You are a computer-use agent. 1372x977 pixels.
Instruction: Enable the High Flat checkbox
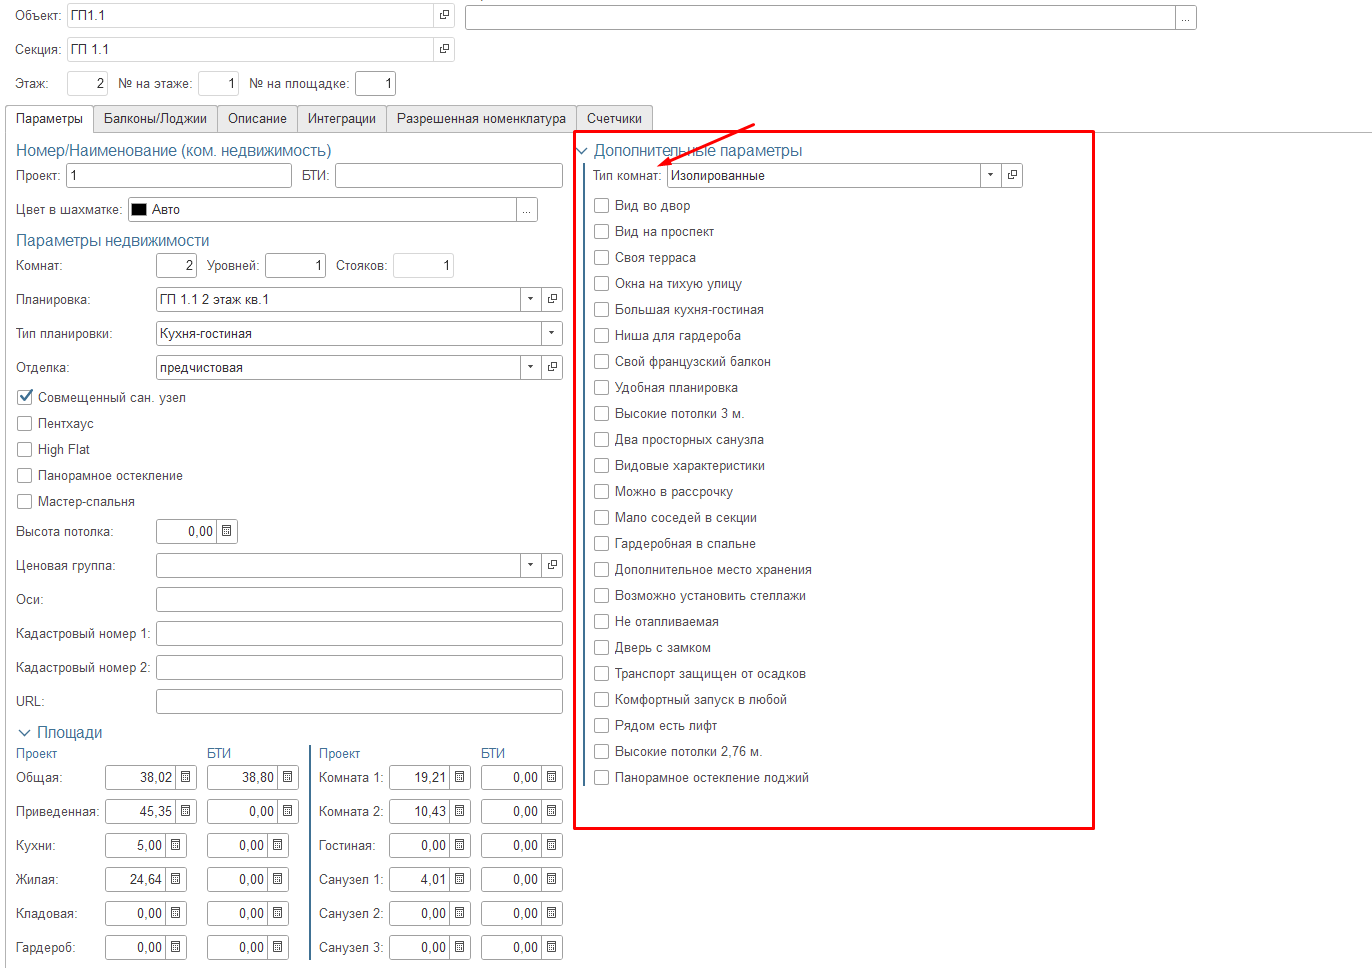[x=25, y=449]
